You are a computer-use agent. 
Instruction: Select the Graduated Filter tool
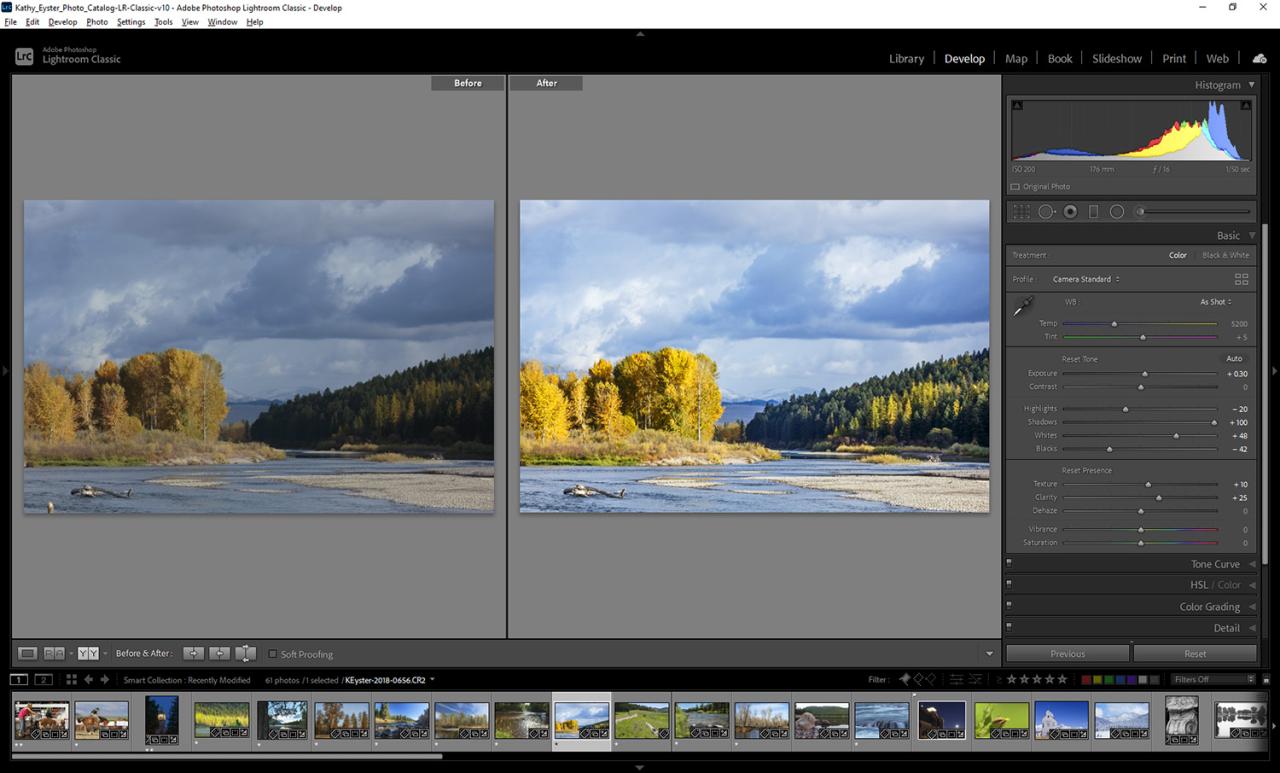click(1093, 212)
